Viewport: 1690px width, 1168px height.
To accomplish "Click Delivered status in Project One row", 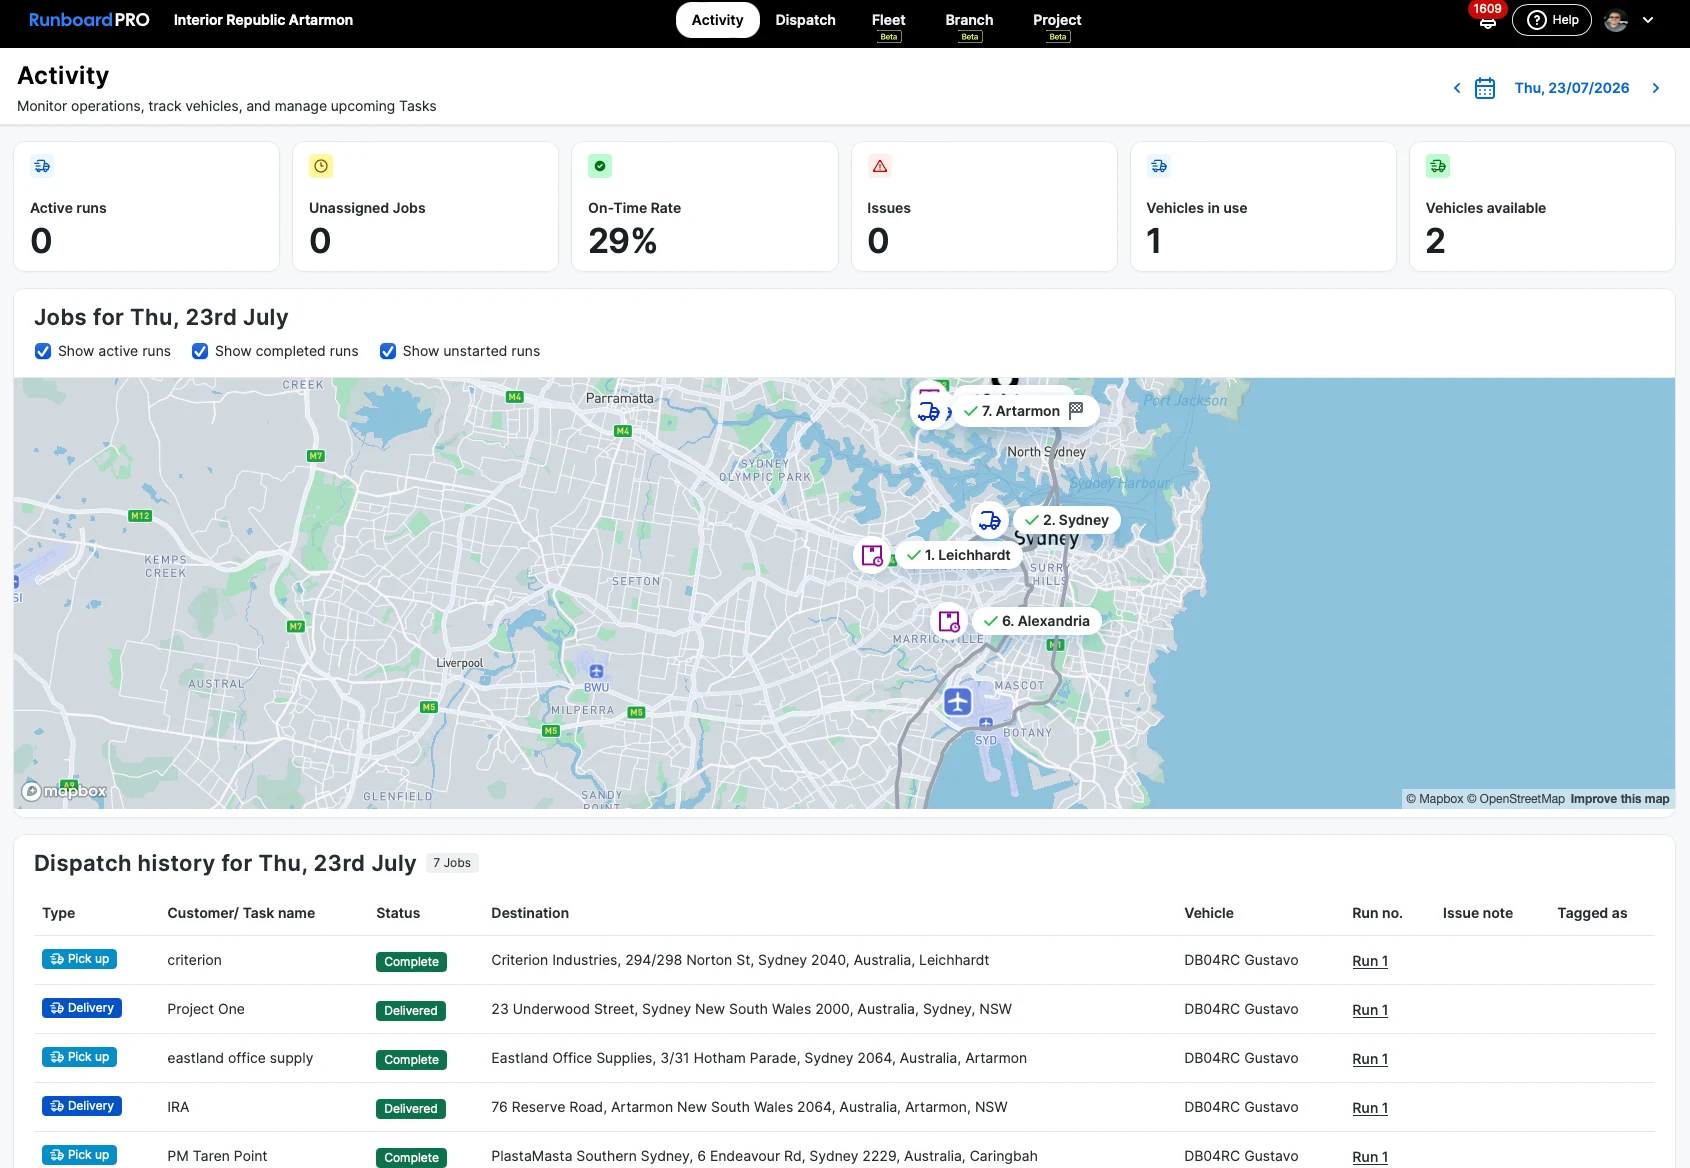I will click(411, 1011).
